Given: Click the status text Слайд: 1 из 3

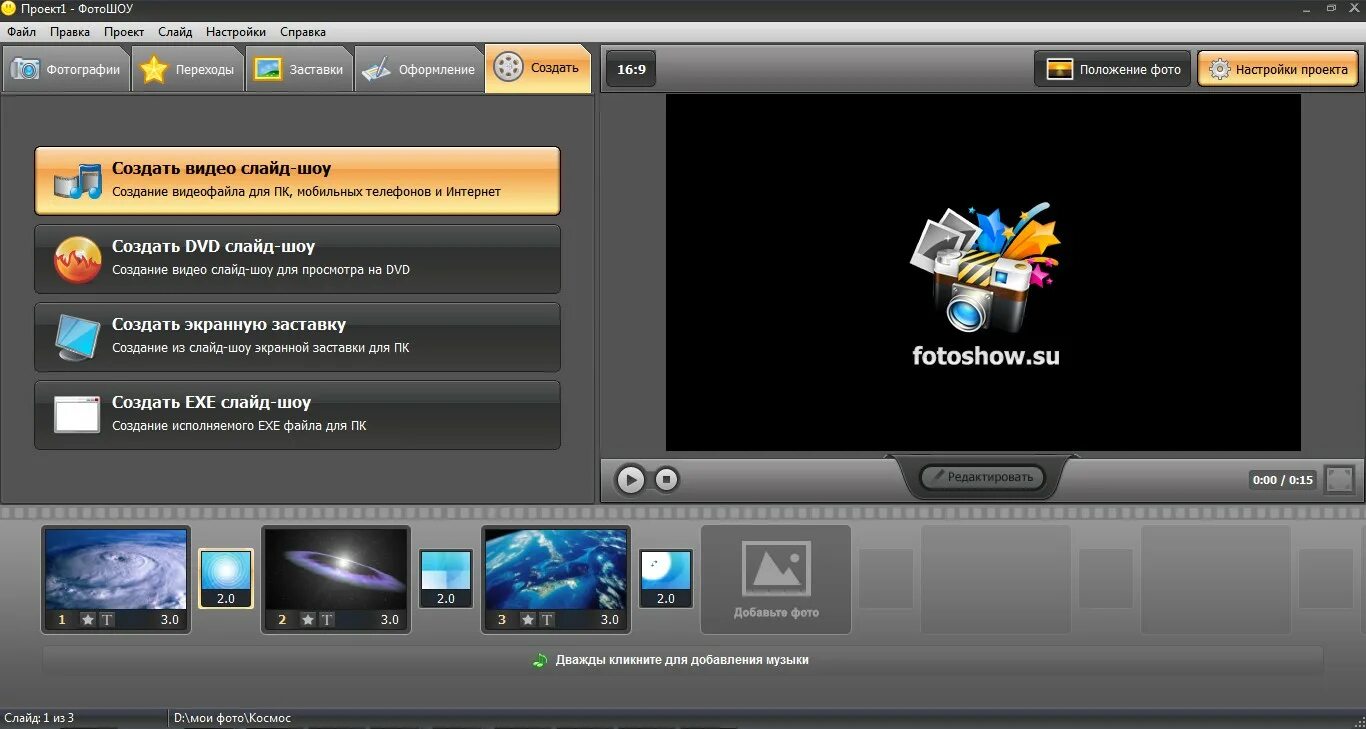Looking at the screenshot, I should tap(39, 718).
